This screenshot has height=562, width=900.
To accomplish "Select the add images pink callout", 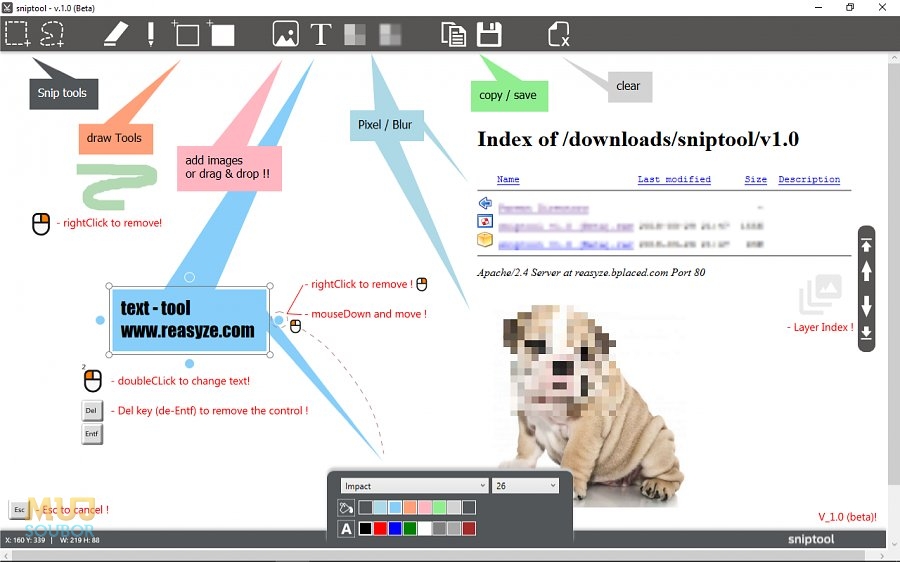I will (x=229, y=168).
